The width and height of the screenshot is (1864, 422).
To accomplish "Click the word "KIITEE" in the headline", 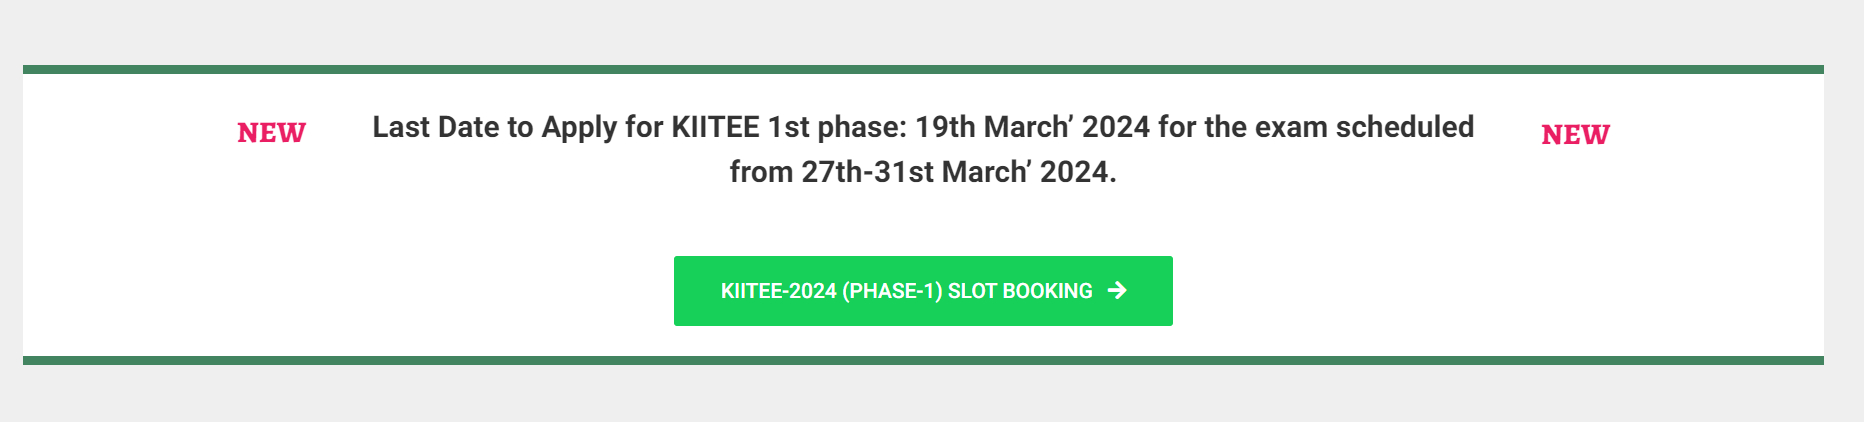I will click(x=715, y=128).
